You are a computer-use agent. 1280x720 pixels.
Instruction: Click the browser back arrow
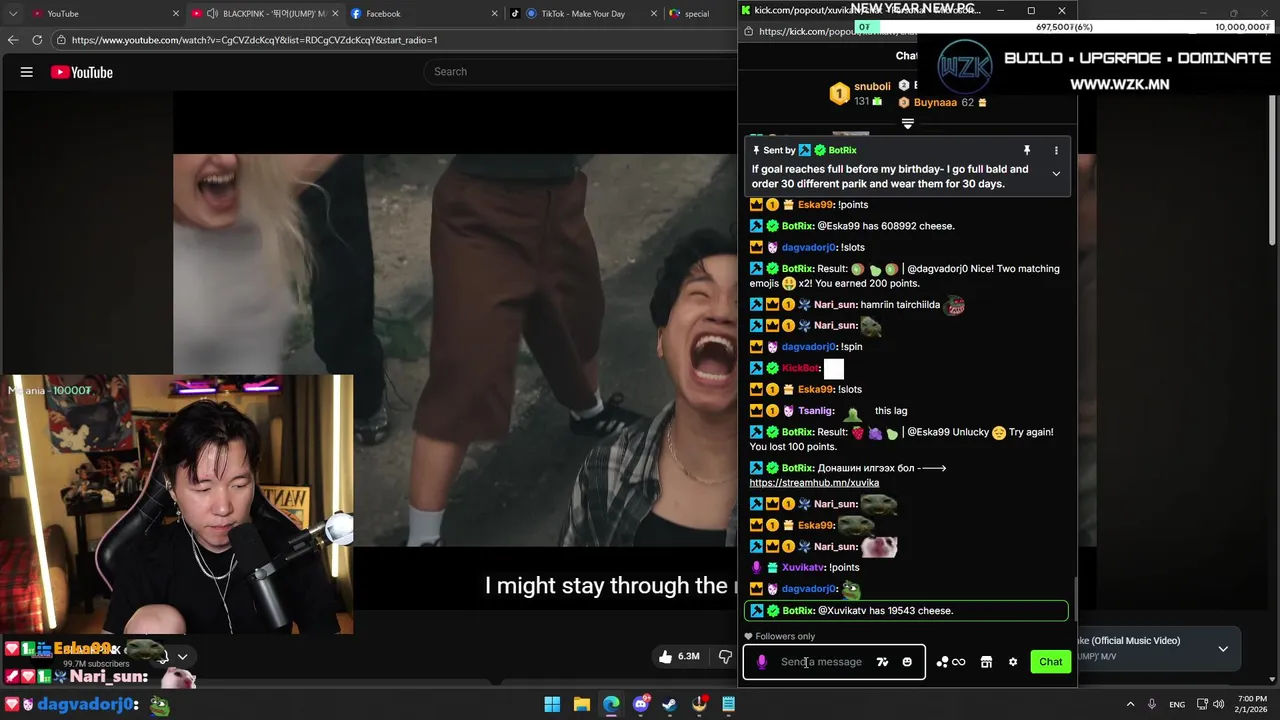12,40
